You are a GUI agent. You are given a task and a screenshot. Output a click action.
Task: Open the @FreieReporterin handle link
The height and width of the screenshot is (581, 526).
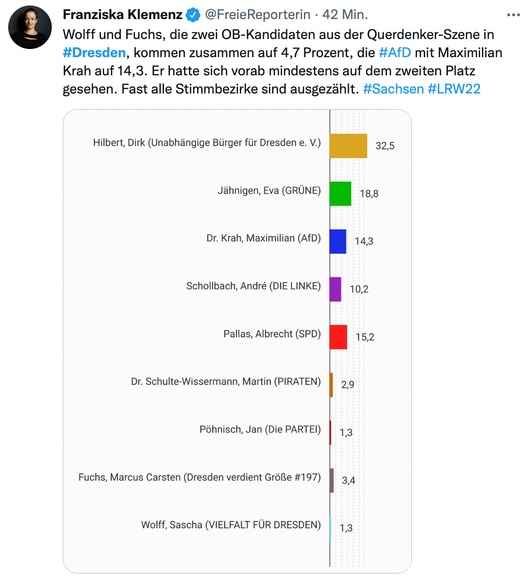[x=257, y=14]
